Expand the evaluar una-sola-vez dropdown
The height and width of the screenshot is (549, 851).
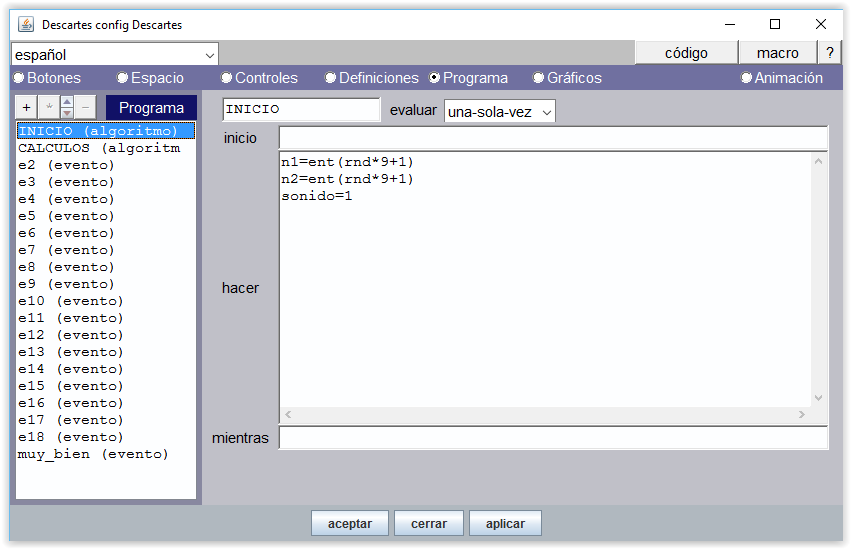(x=499, y=112)
